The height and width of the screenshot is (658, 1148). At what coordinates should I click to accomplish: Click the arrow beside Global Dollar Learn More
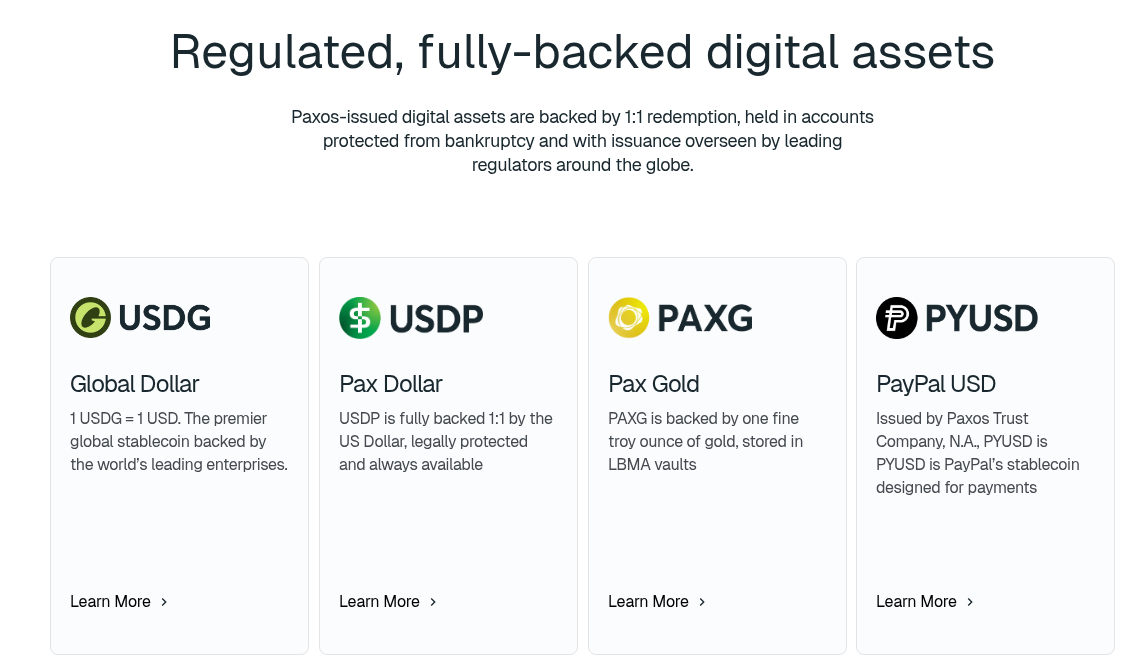164,602
